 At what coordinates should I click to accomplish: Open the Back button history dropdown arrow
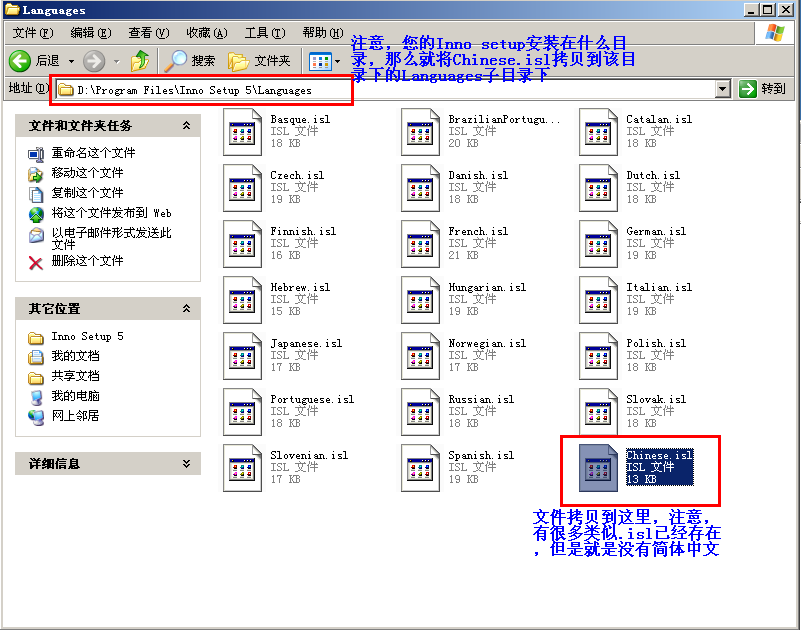pyautogui.click(x=72, y=62)
